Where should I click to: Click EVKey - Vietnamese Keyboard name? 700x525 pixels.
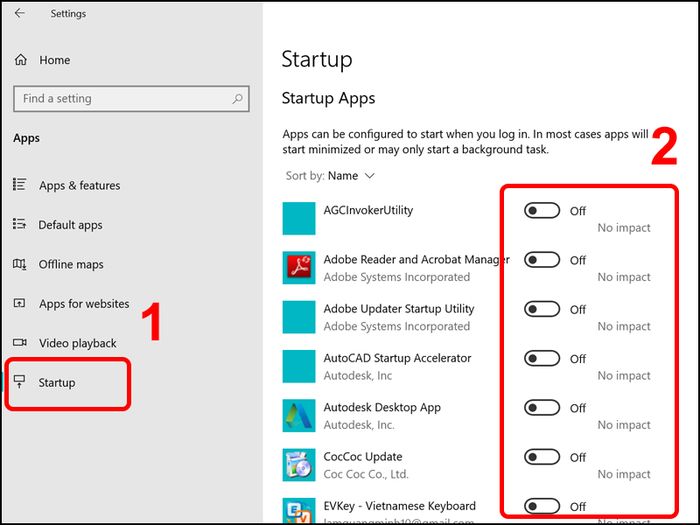[x=400, y=506]
